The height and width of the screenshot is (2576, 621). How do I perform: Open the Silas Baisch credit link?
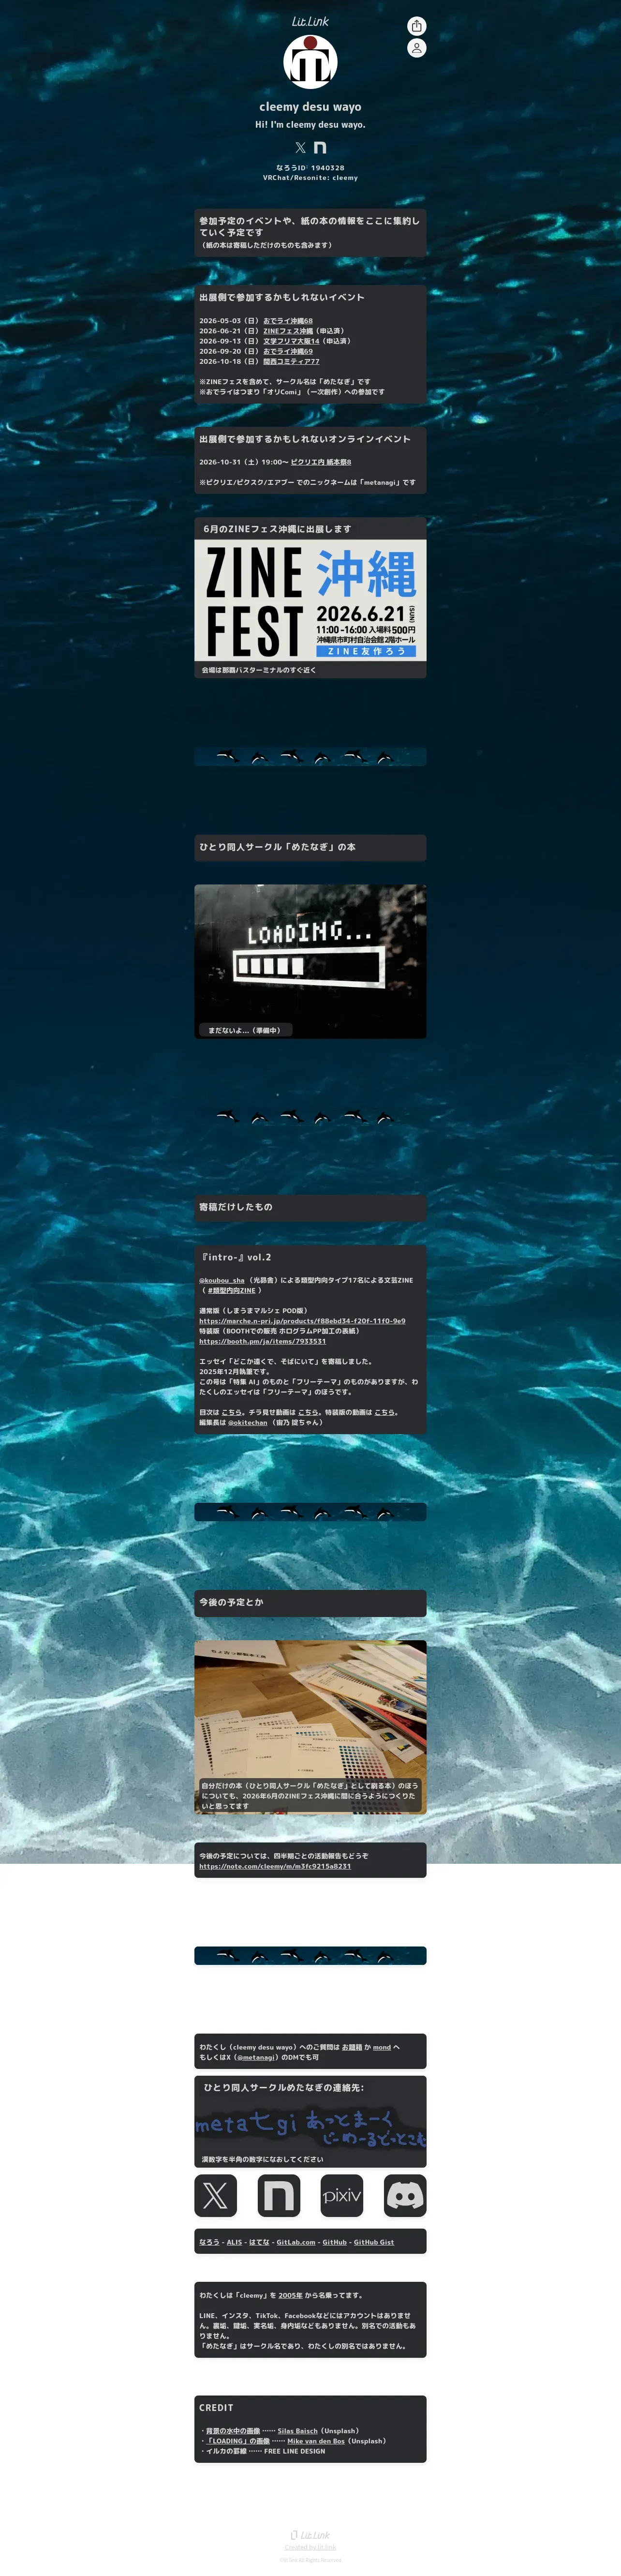click(297, 2431)
